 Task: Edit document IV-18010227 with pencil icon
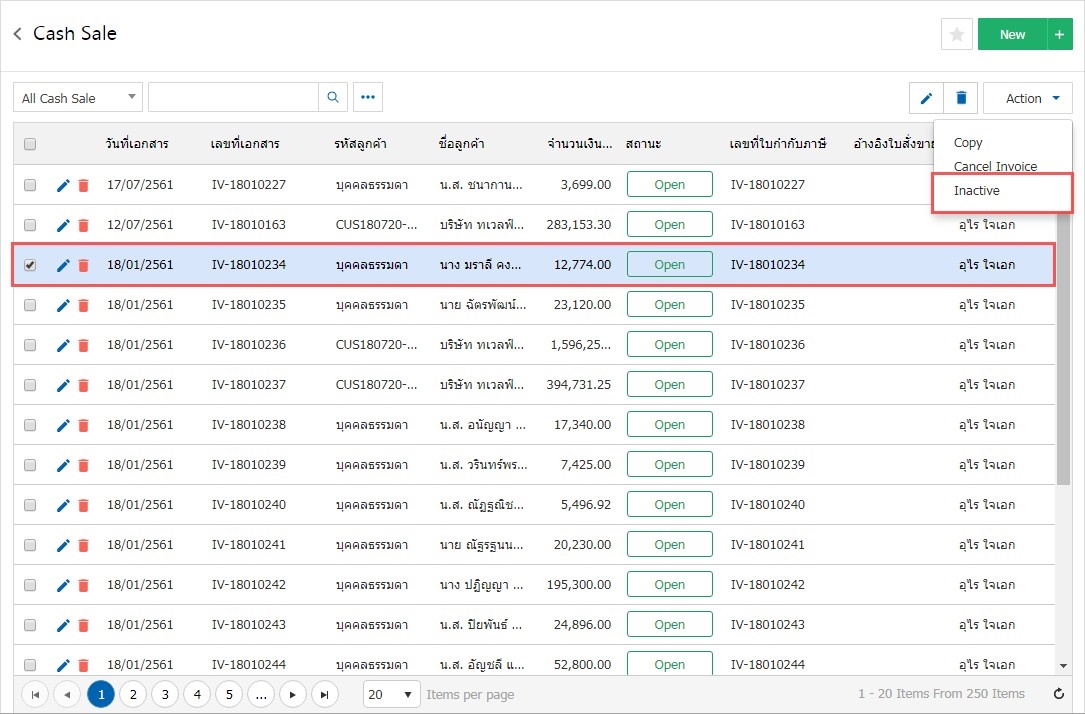coord(63,185)
